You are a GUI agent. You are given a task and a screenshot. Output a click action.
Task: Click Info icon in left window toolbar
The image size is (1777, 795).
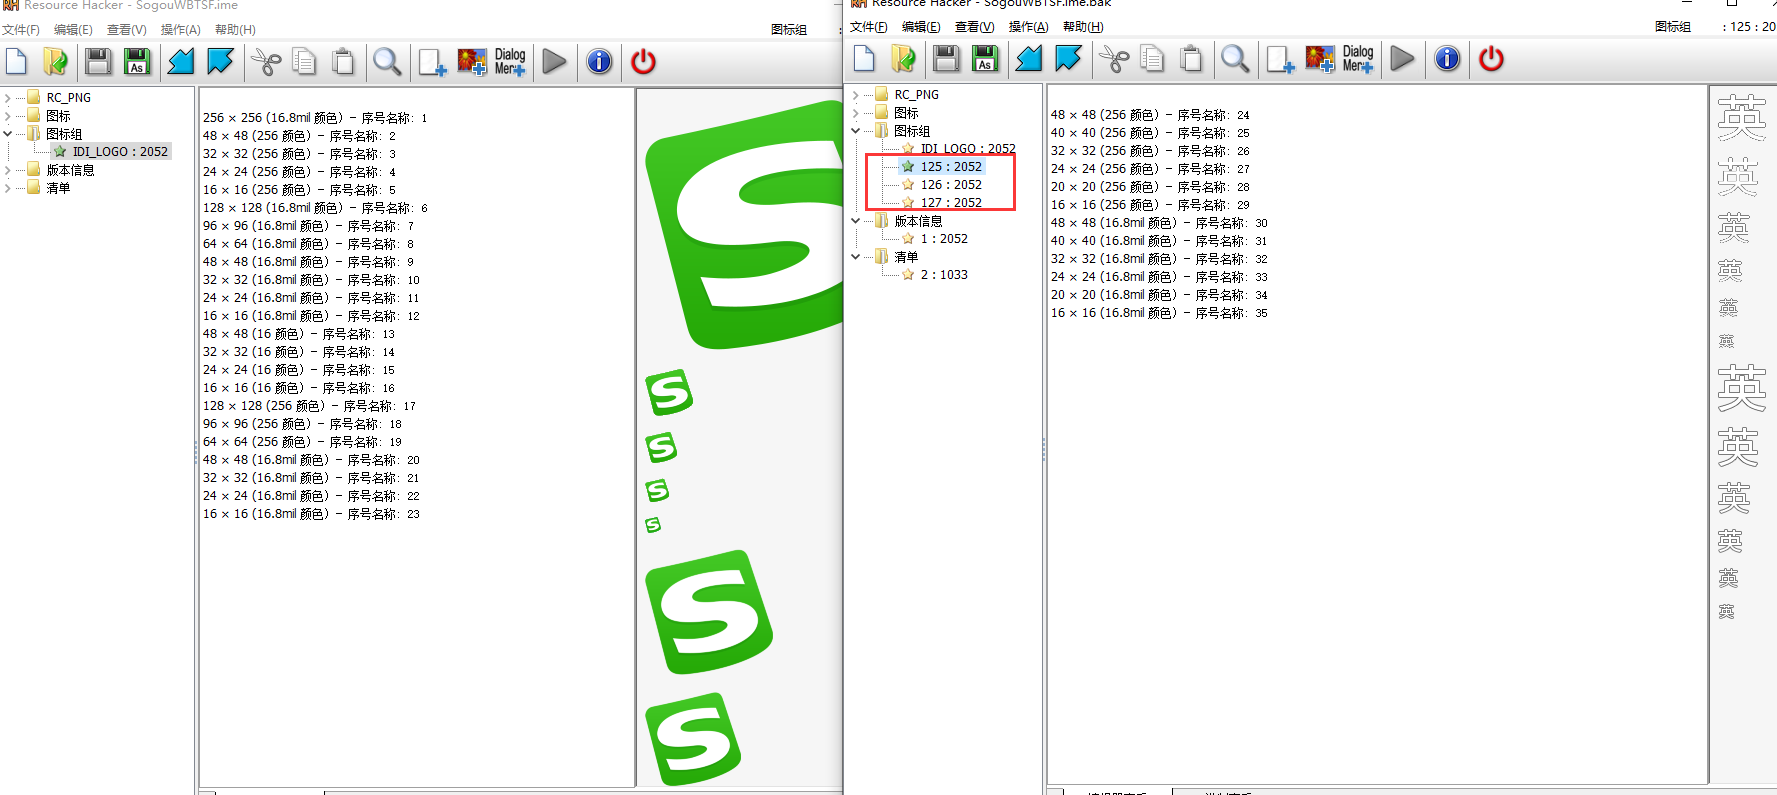pos(599,62)
